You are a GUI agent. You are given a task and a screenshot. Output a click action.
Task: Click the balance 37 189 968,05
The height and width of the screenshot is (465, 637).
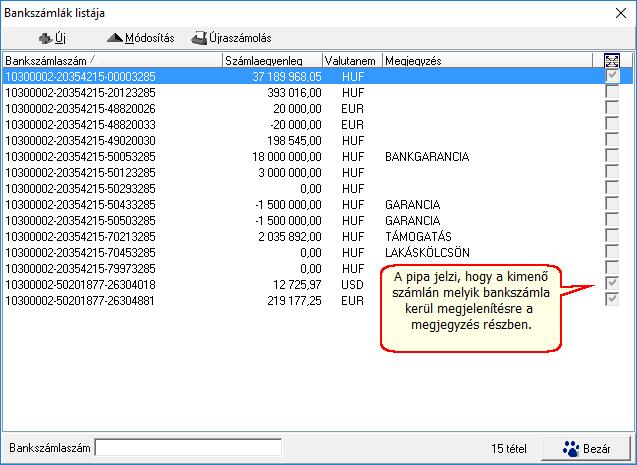coord(286,76)
